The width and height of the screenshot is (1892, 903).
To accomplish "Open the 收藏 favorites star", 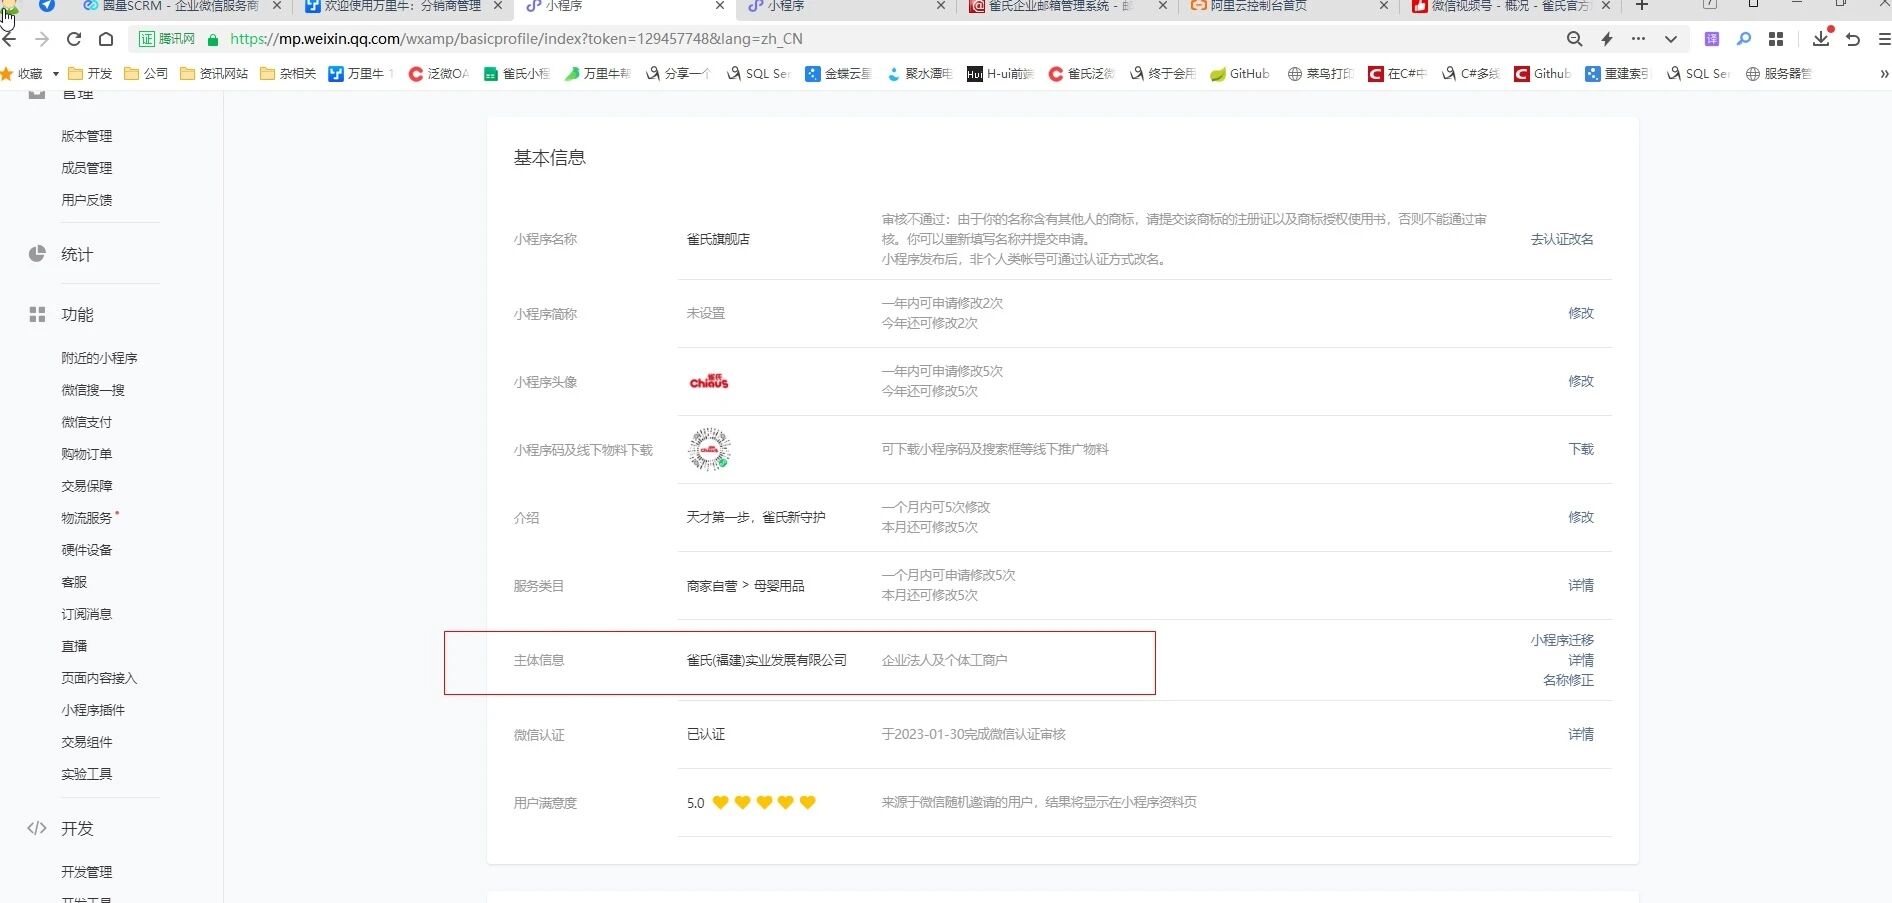I will [x=7, y=73].
